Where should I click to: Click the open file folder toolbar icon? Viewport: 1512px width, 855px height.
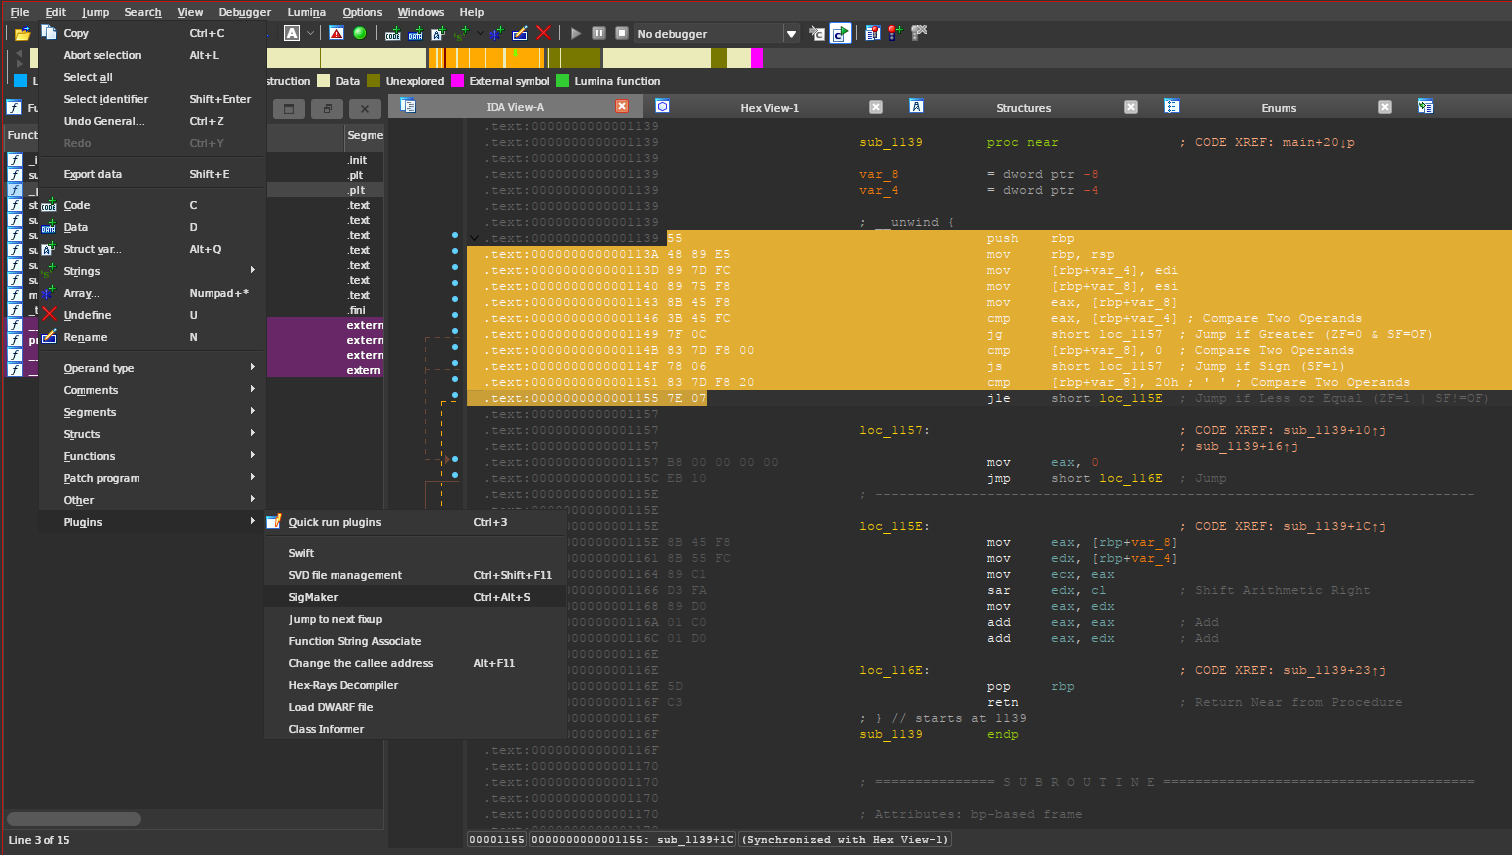click(22, 33)
